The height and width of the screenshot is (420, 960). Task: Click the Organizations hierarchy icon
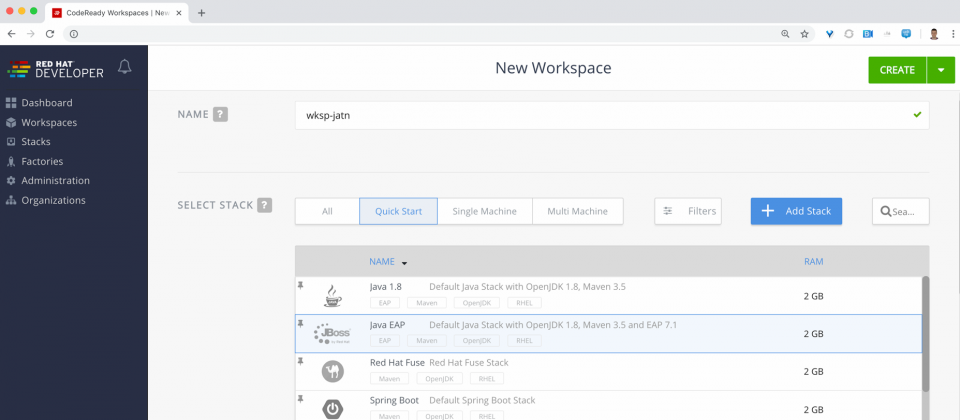click(x=11, y=200)
